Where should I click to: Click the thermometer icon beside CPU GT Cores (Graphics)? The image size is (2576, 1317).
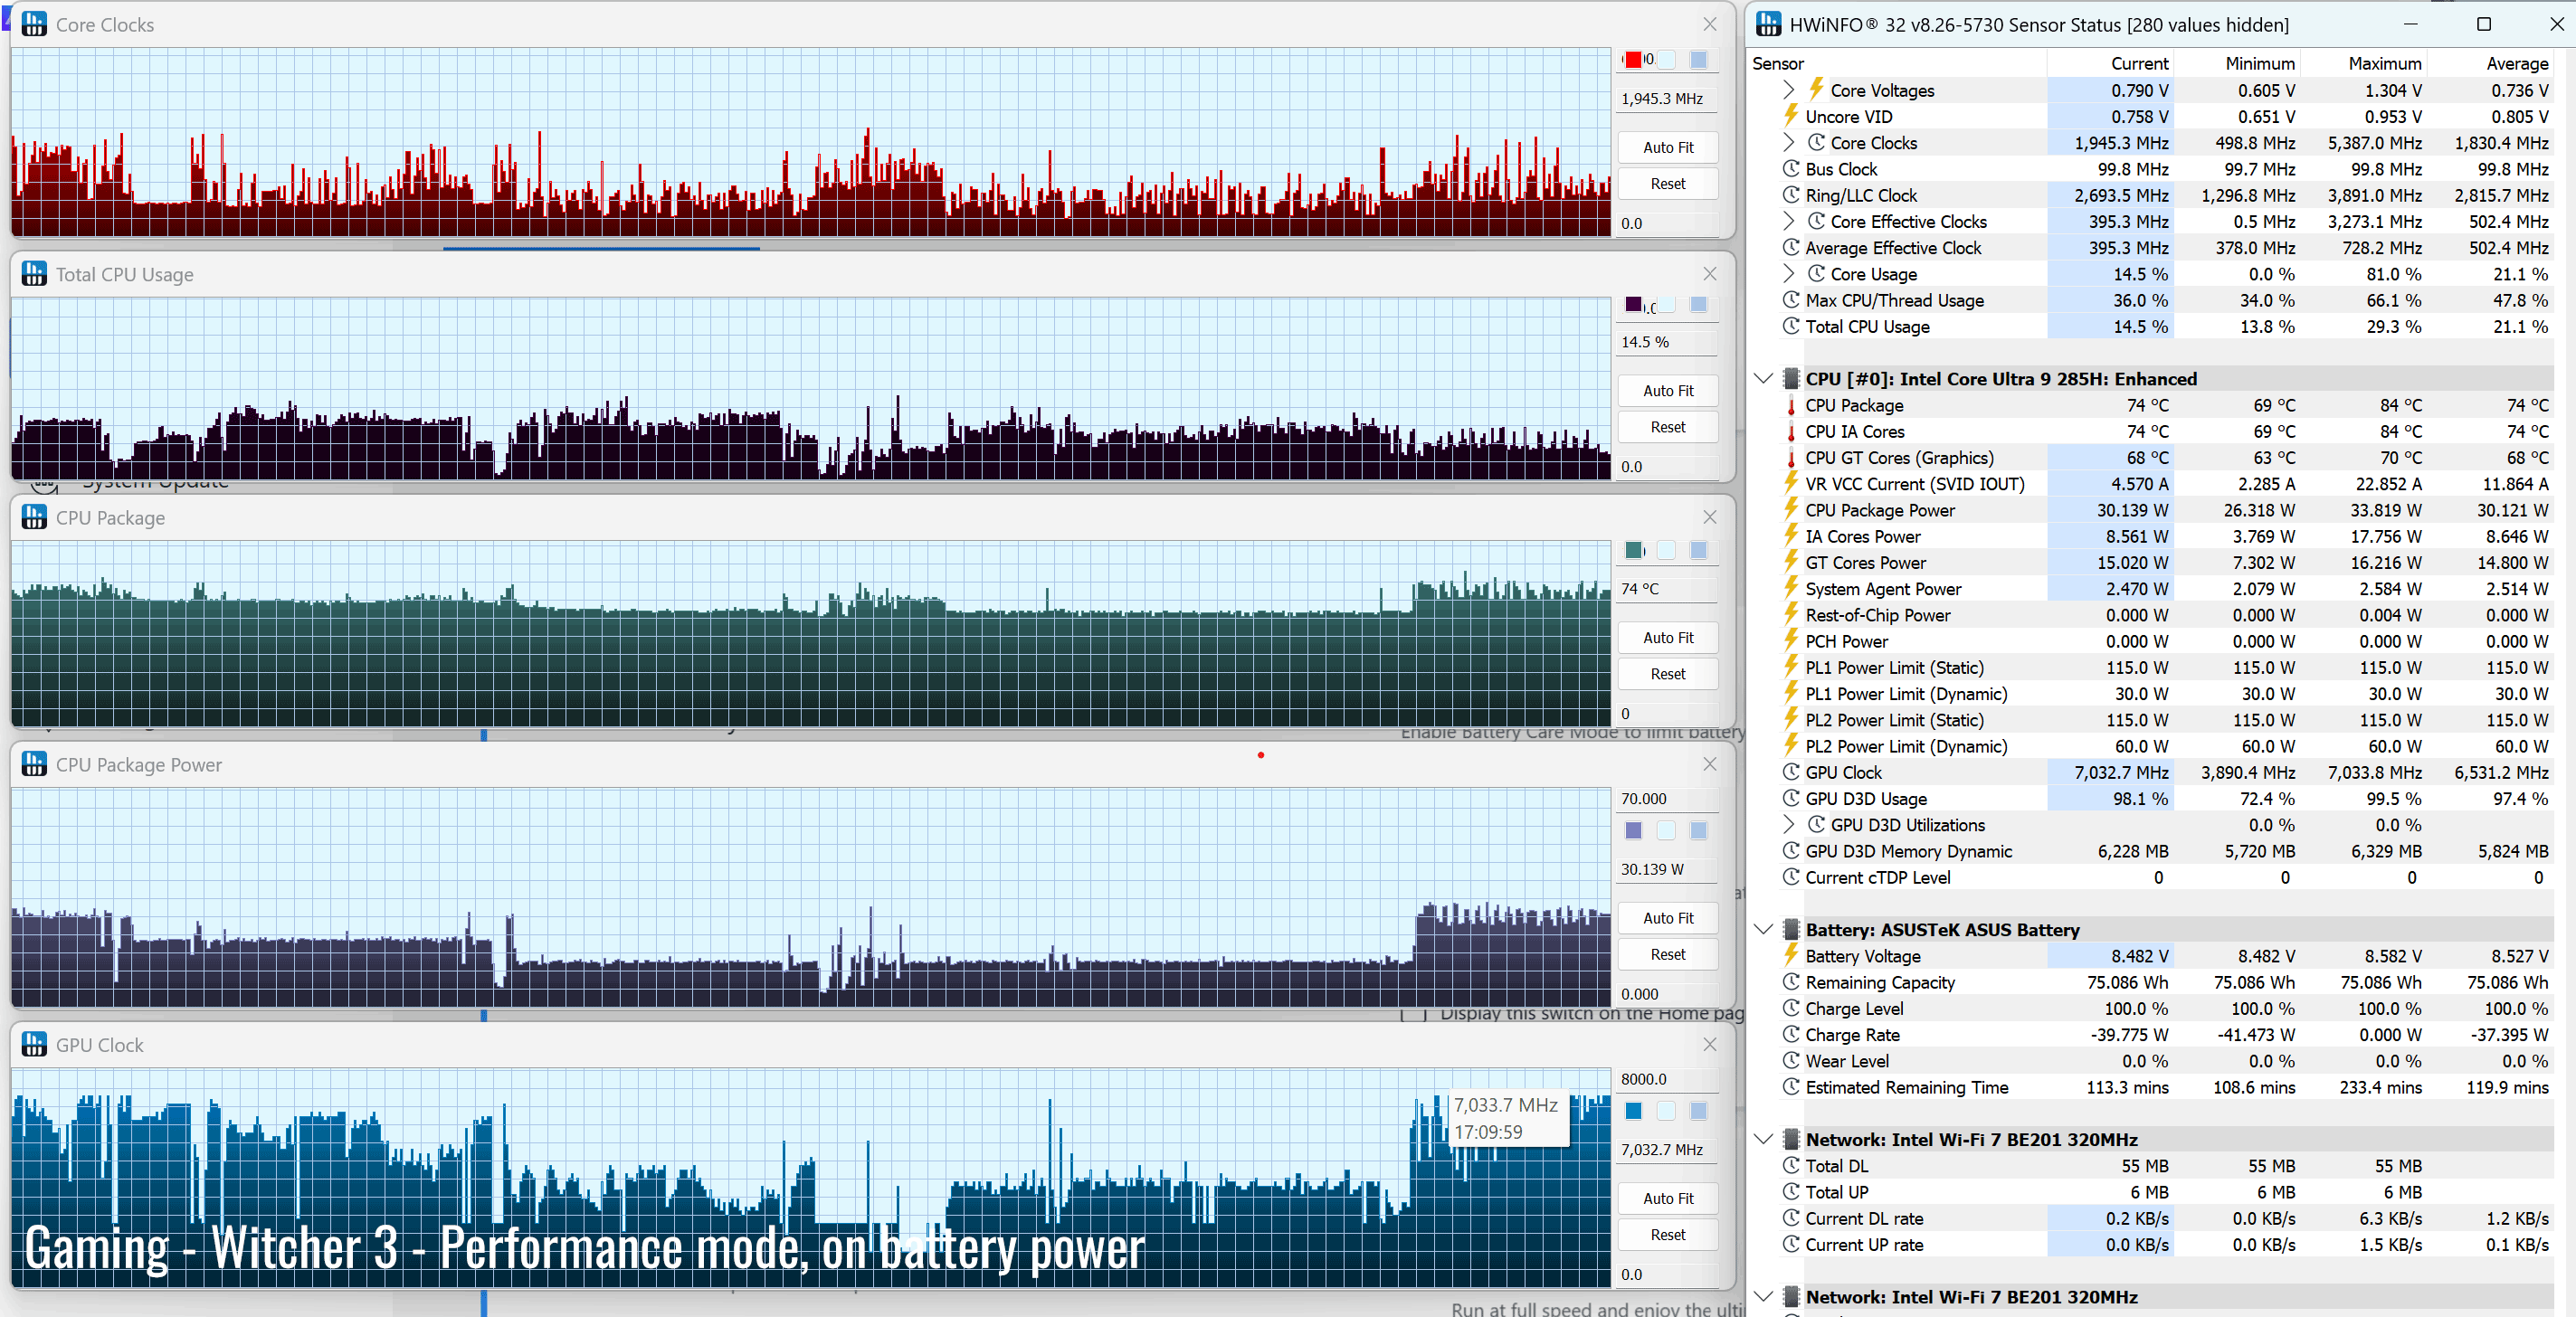click(x=1791, y=457)
